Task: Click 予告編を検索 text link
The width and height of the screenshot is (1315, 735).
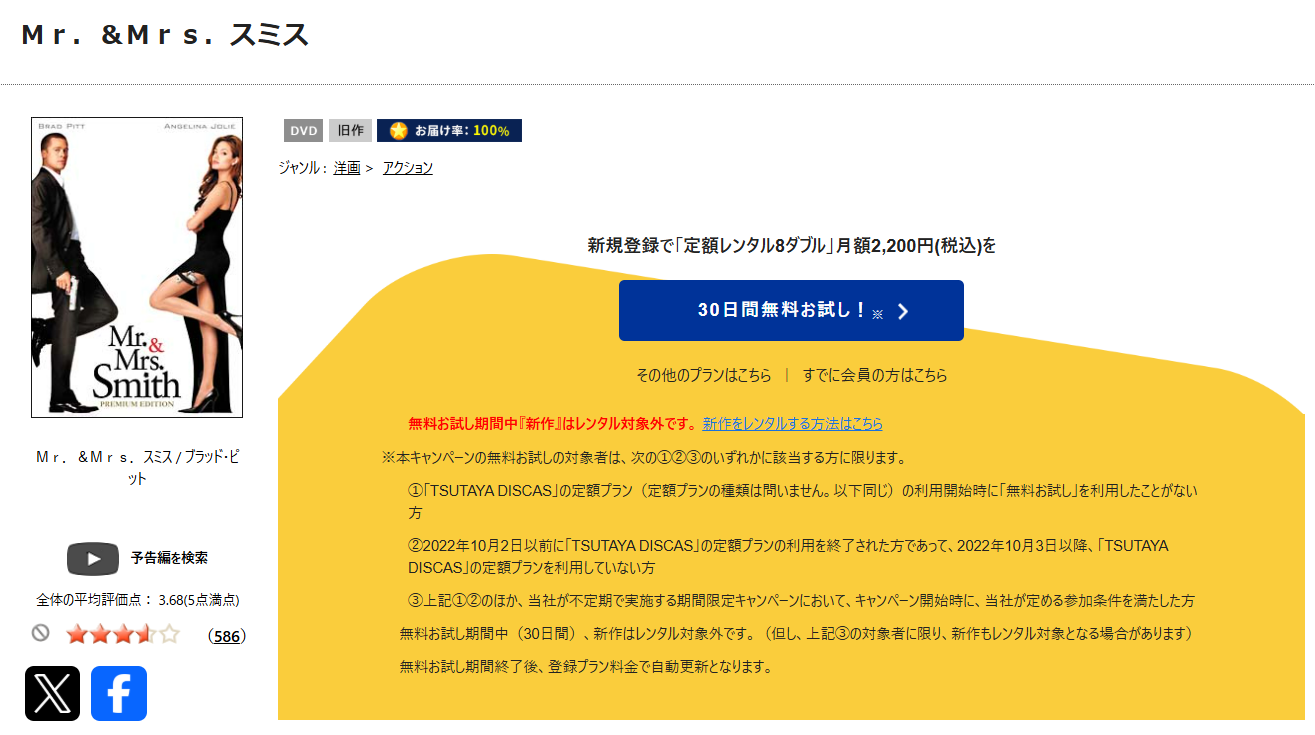Action: click(x=169, y=558)
